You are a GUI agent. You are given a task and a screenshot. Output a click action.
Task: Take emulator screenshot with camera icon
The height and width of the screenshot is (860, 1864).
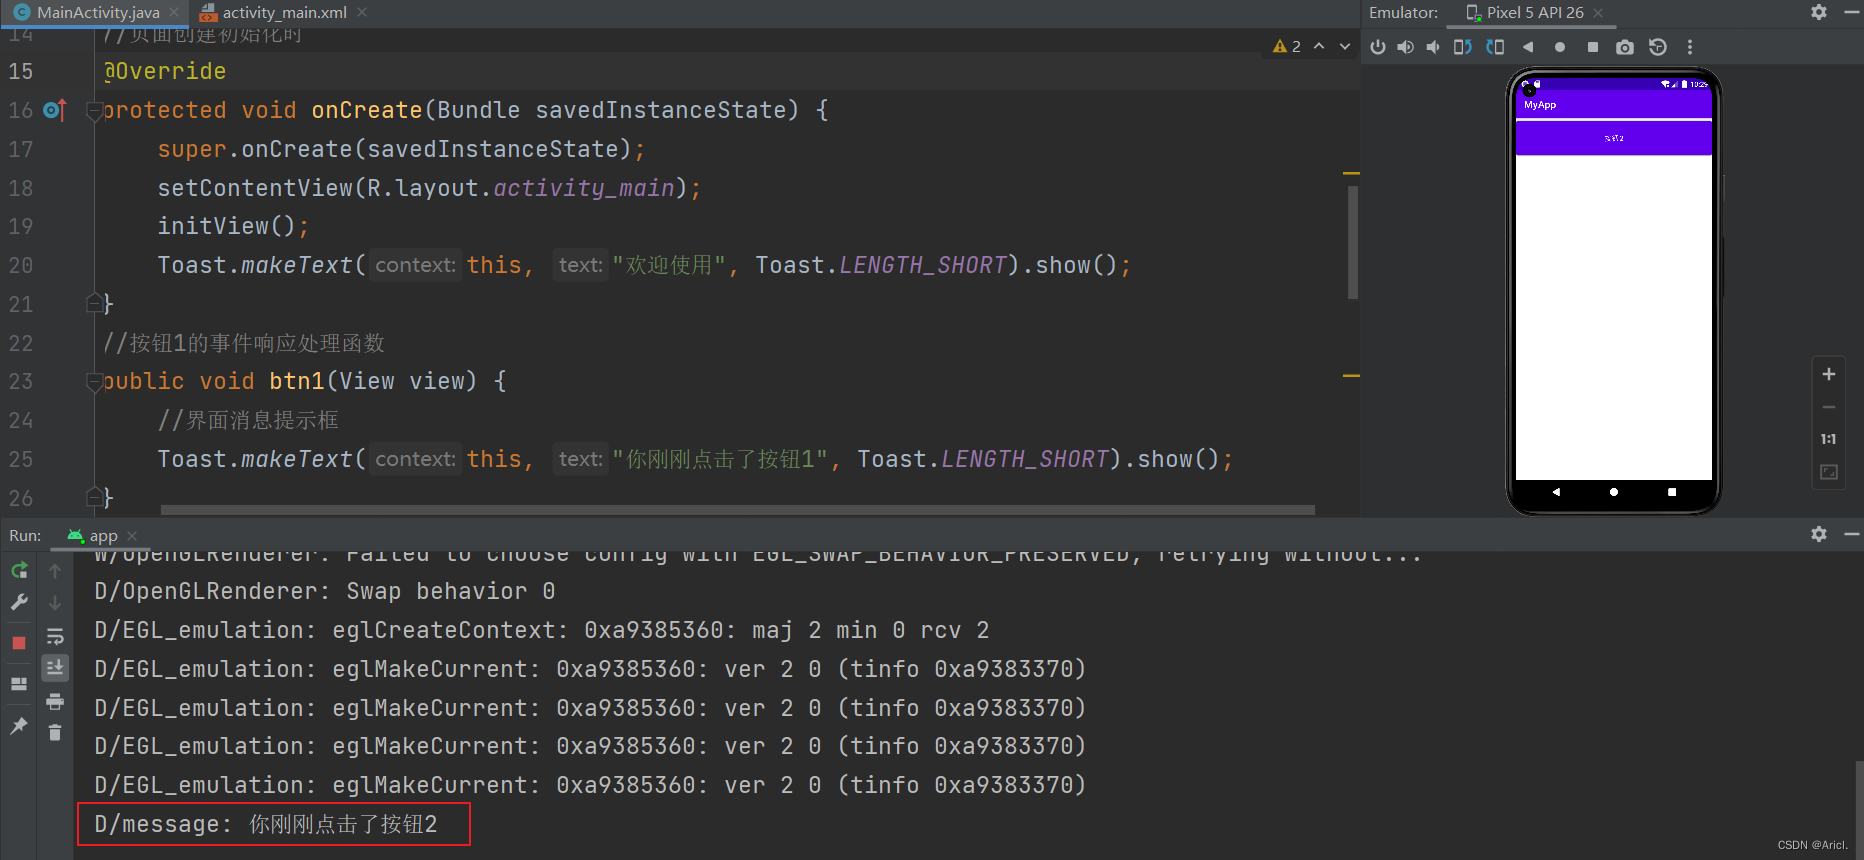(1625, 47)
